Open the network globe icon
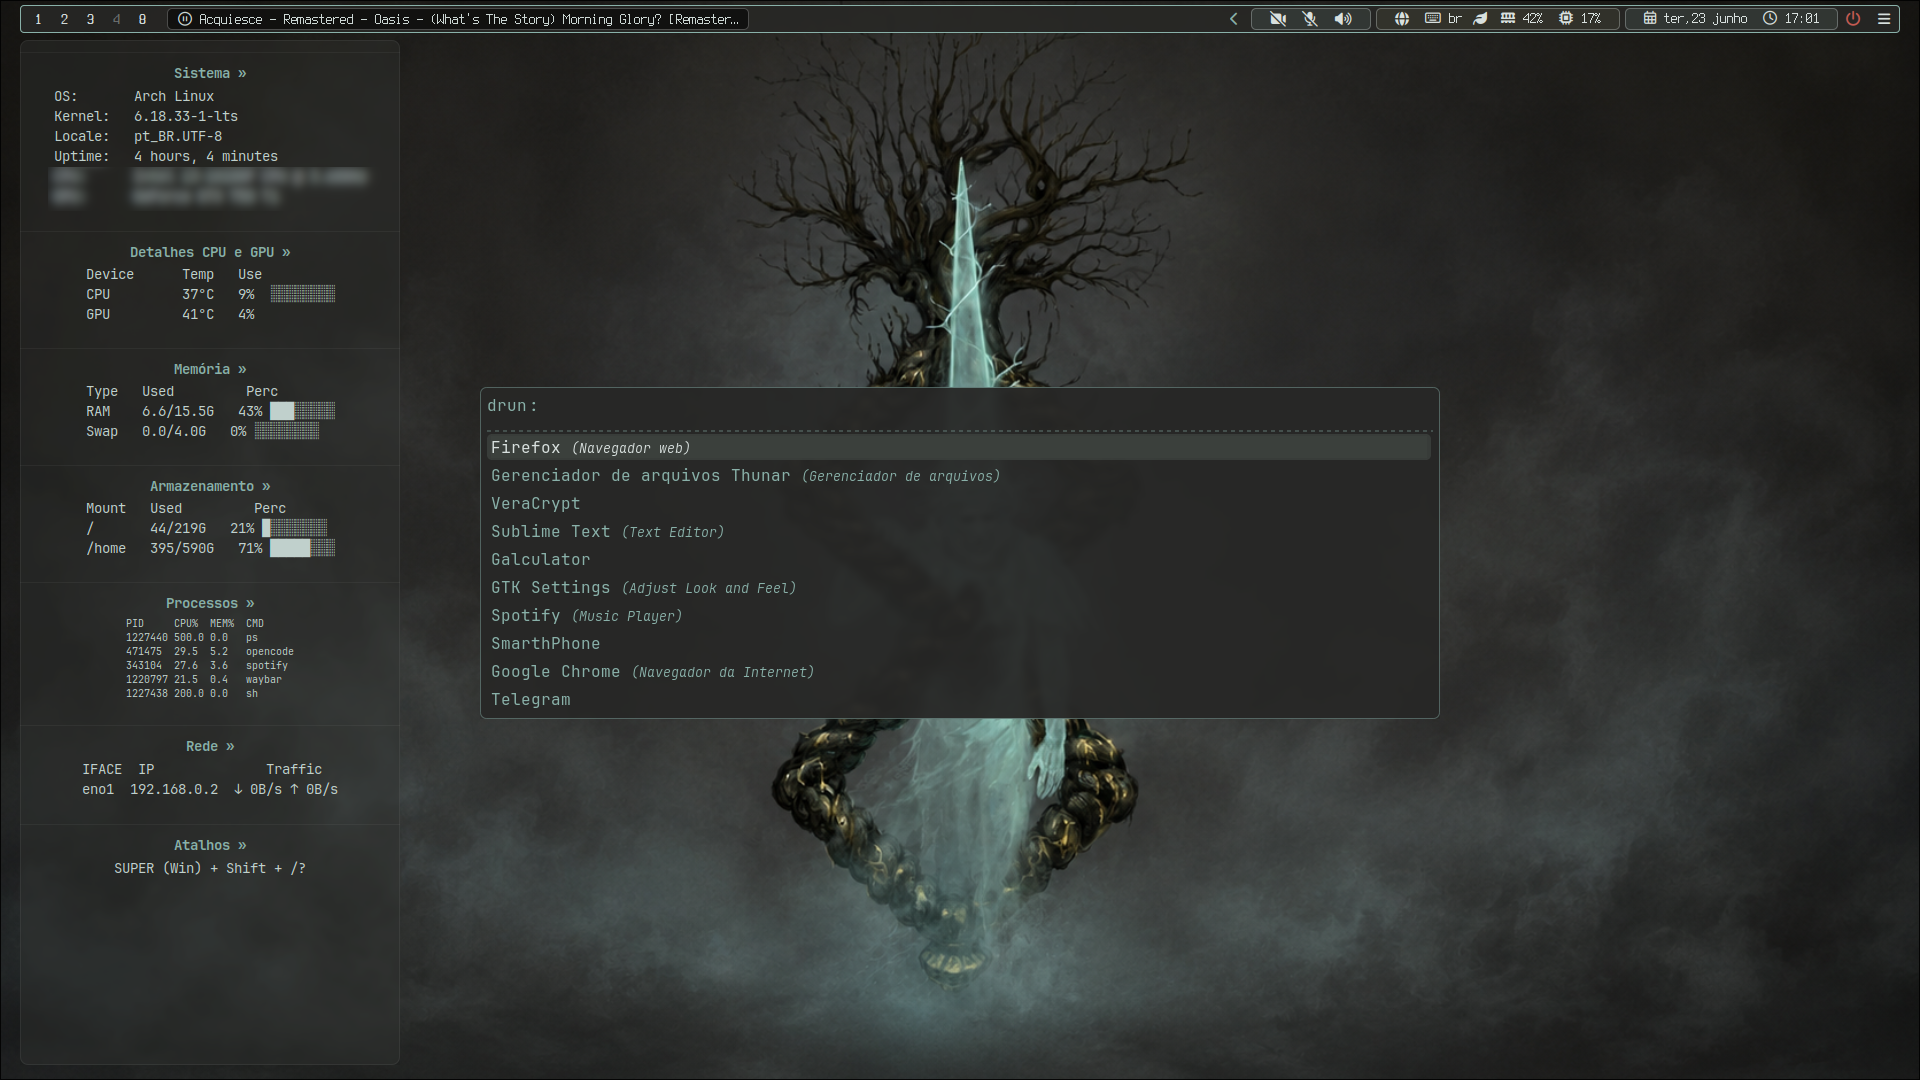The width and height of the screenshot is (1920, 1080). click(x=1402, y=19)
